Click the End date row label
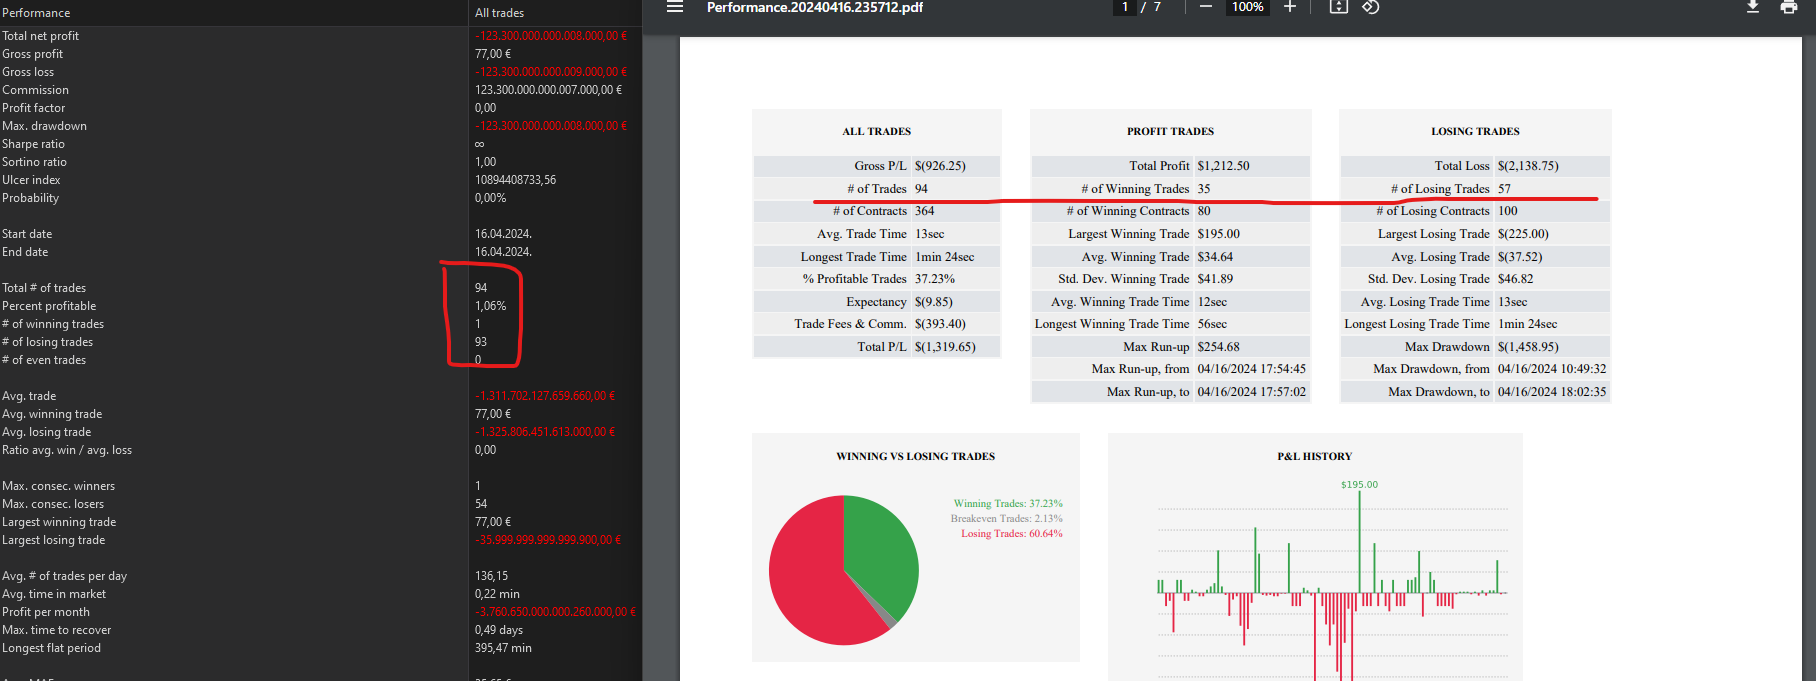1816x681 pixels. click(x=25, y=252)
